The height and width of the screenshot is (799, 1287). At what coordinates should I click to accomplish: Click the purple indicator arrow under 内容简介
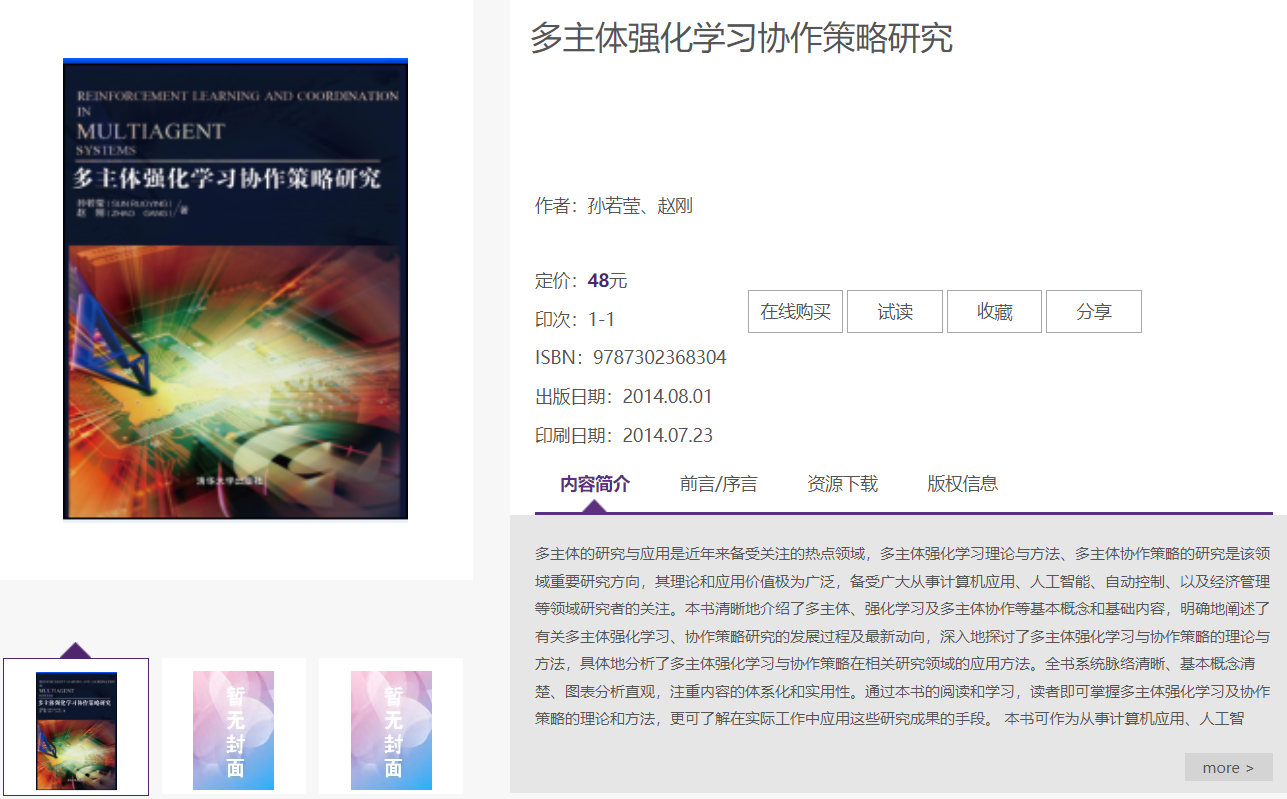tap(594, 507)
